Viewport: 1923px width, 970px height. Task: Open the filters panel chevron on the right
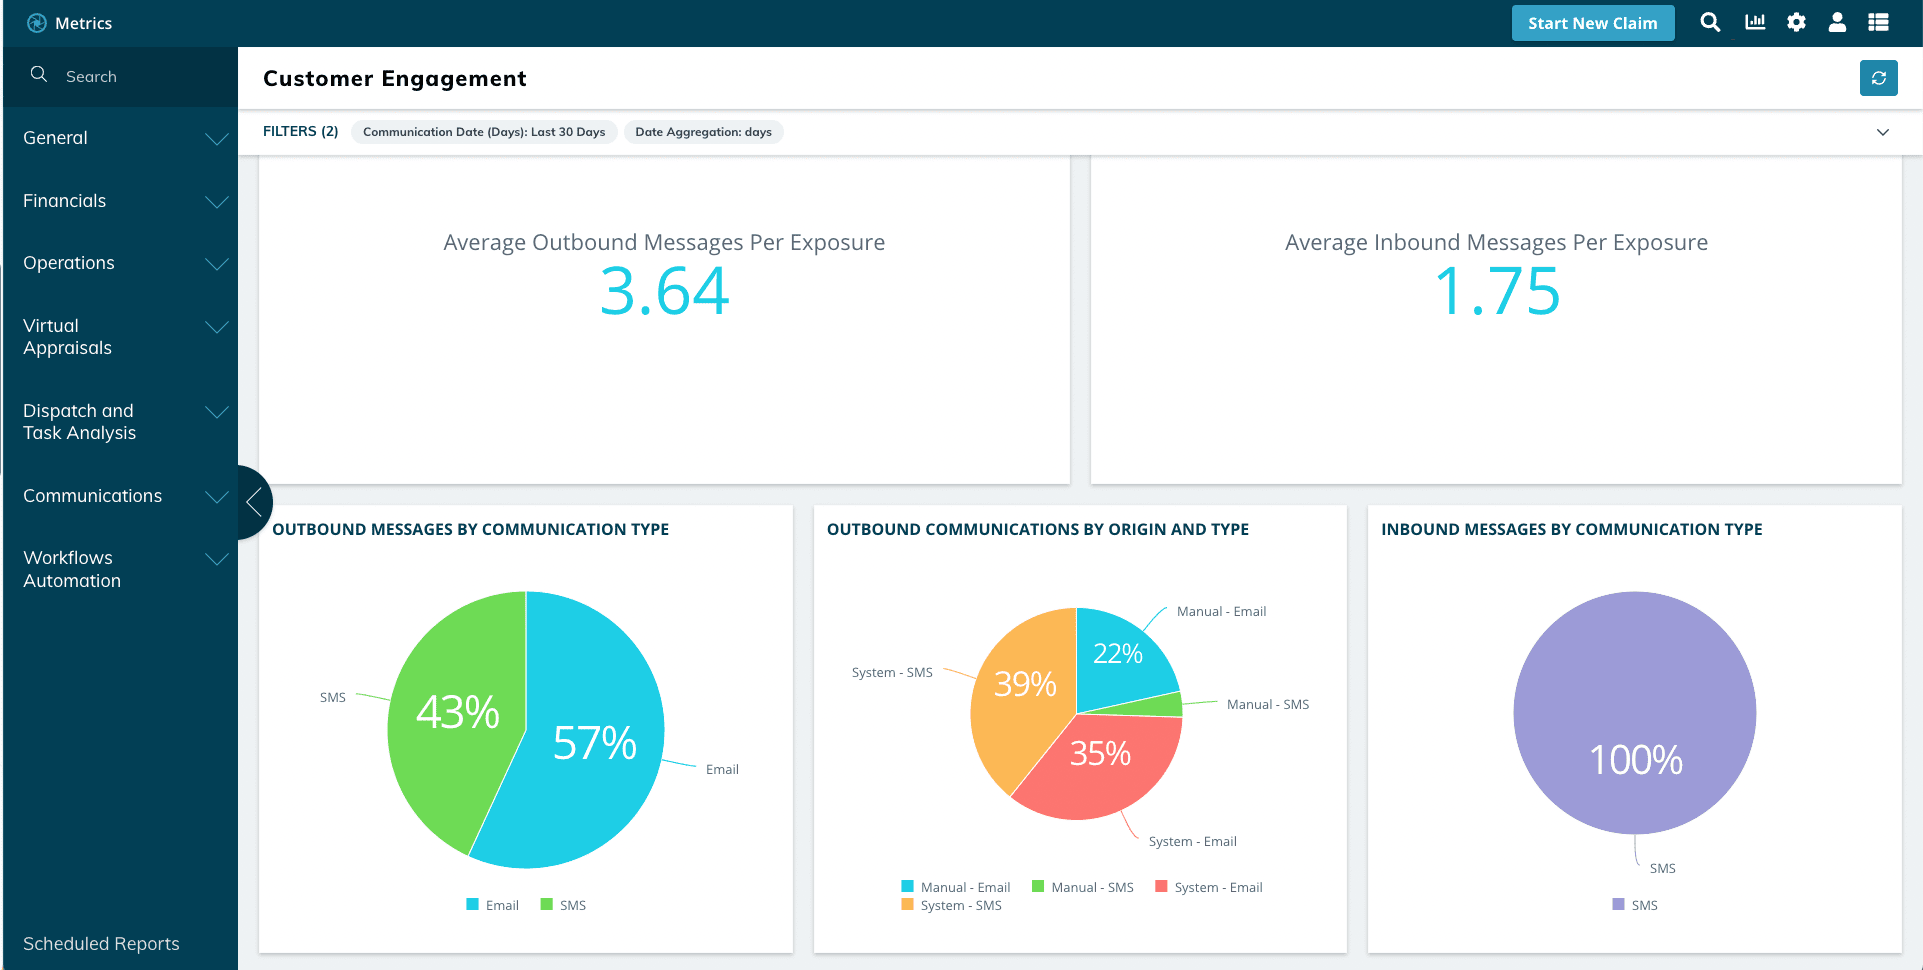(1883, 132)
